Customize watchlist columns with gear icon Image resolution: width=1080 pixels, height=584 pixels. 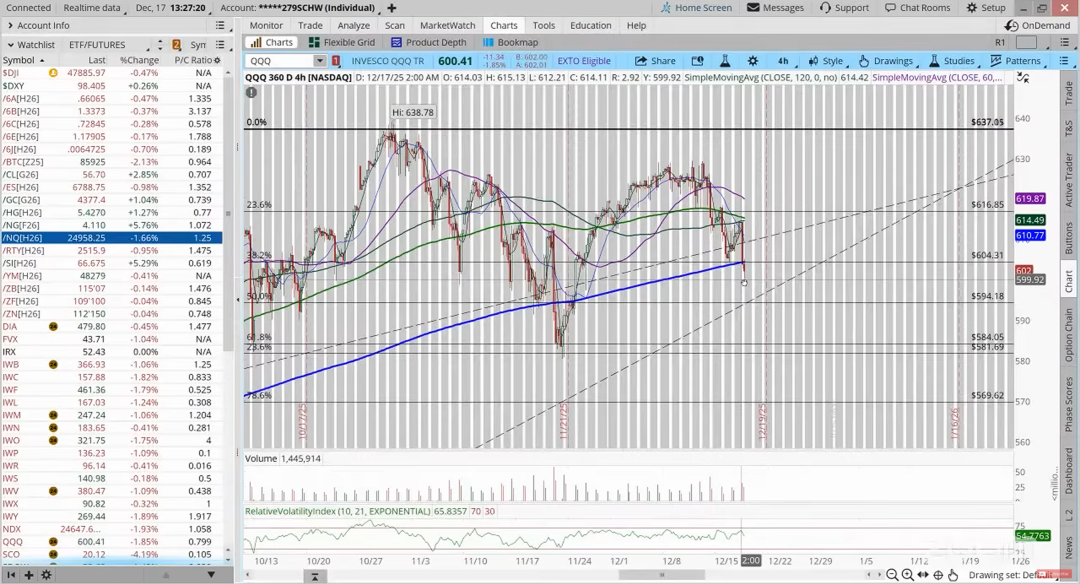tap(218, 61)
